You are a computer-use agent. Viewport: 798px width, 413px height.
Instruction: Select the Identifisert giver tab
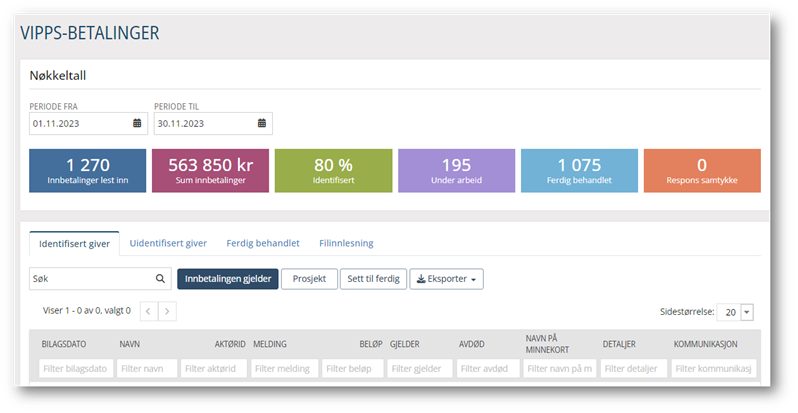point(74,244)
